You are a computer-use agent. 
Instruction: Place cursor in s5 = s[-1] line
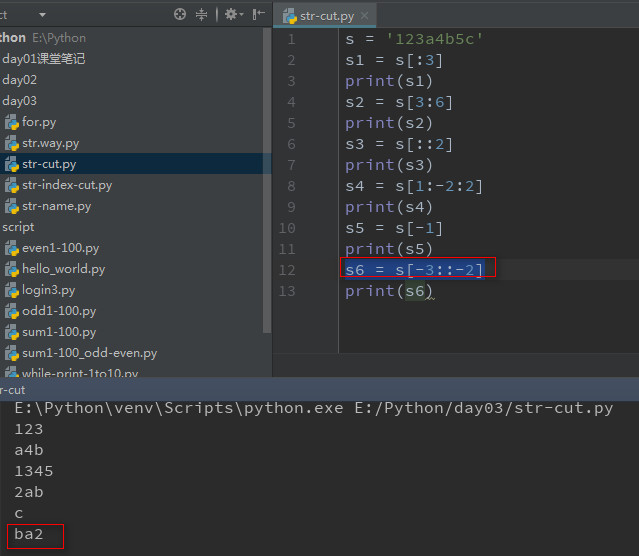[394, 228]
